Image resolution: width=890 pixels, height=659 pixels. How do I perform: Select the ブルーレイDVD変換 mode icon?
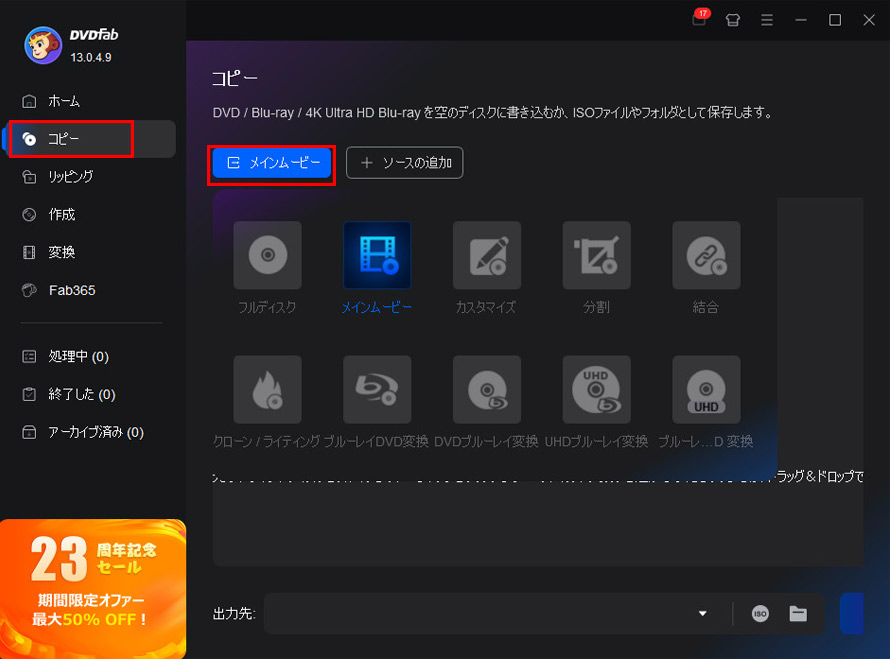pos(377,389)
